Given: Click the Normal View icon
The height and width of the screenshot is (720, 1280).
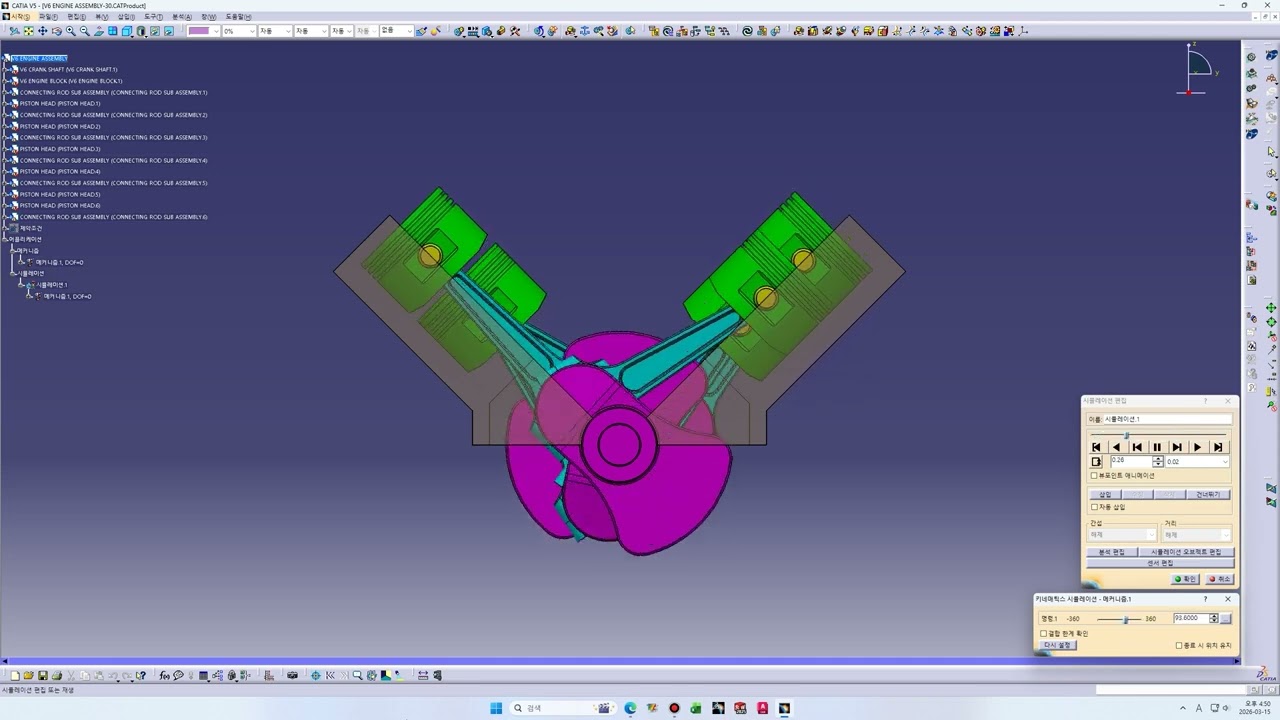Looking at the screenshot, I should (x=99, y=31).
